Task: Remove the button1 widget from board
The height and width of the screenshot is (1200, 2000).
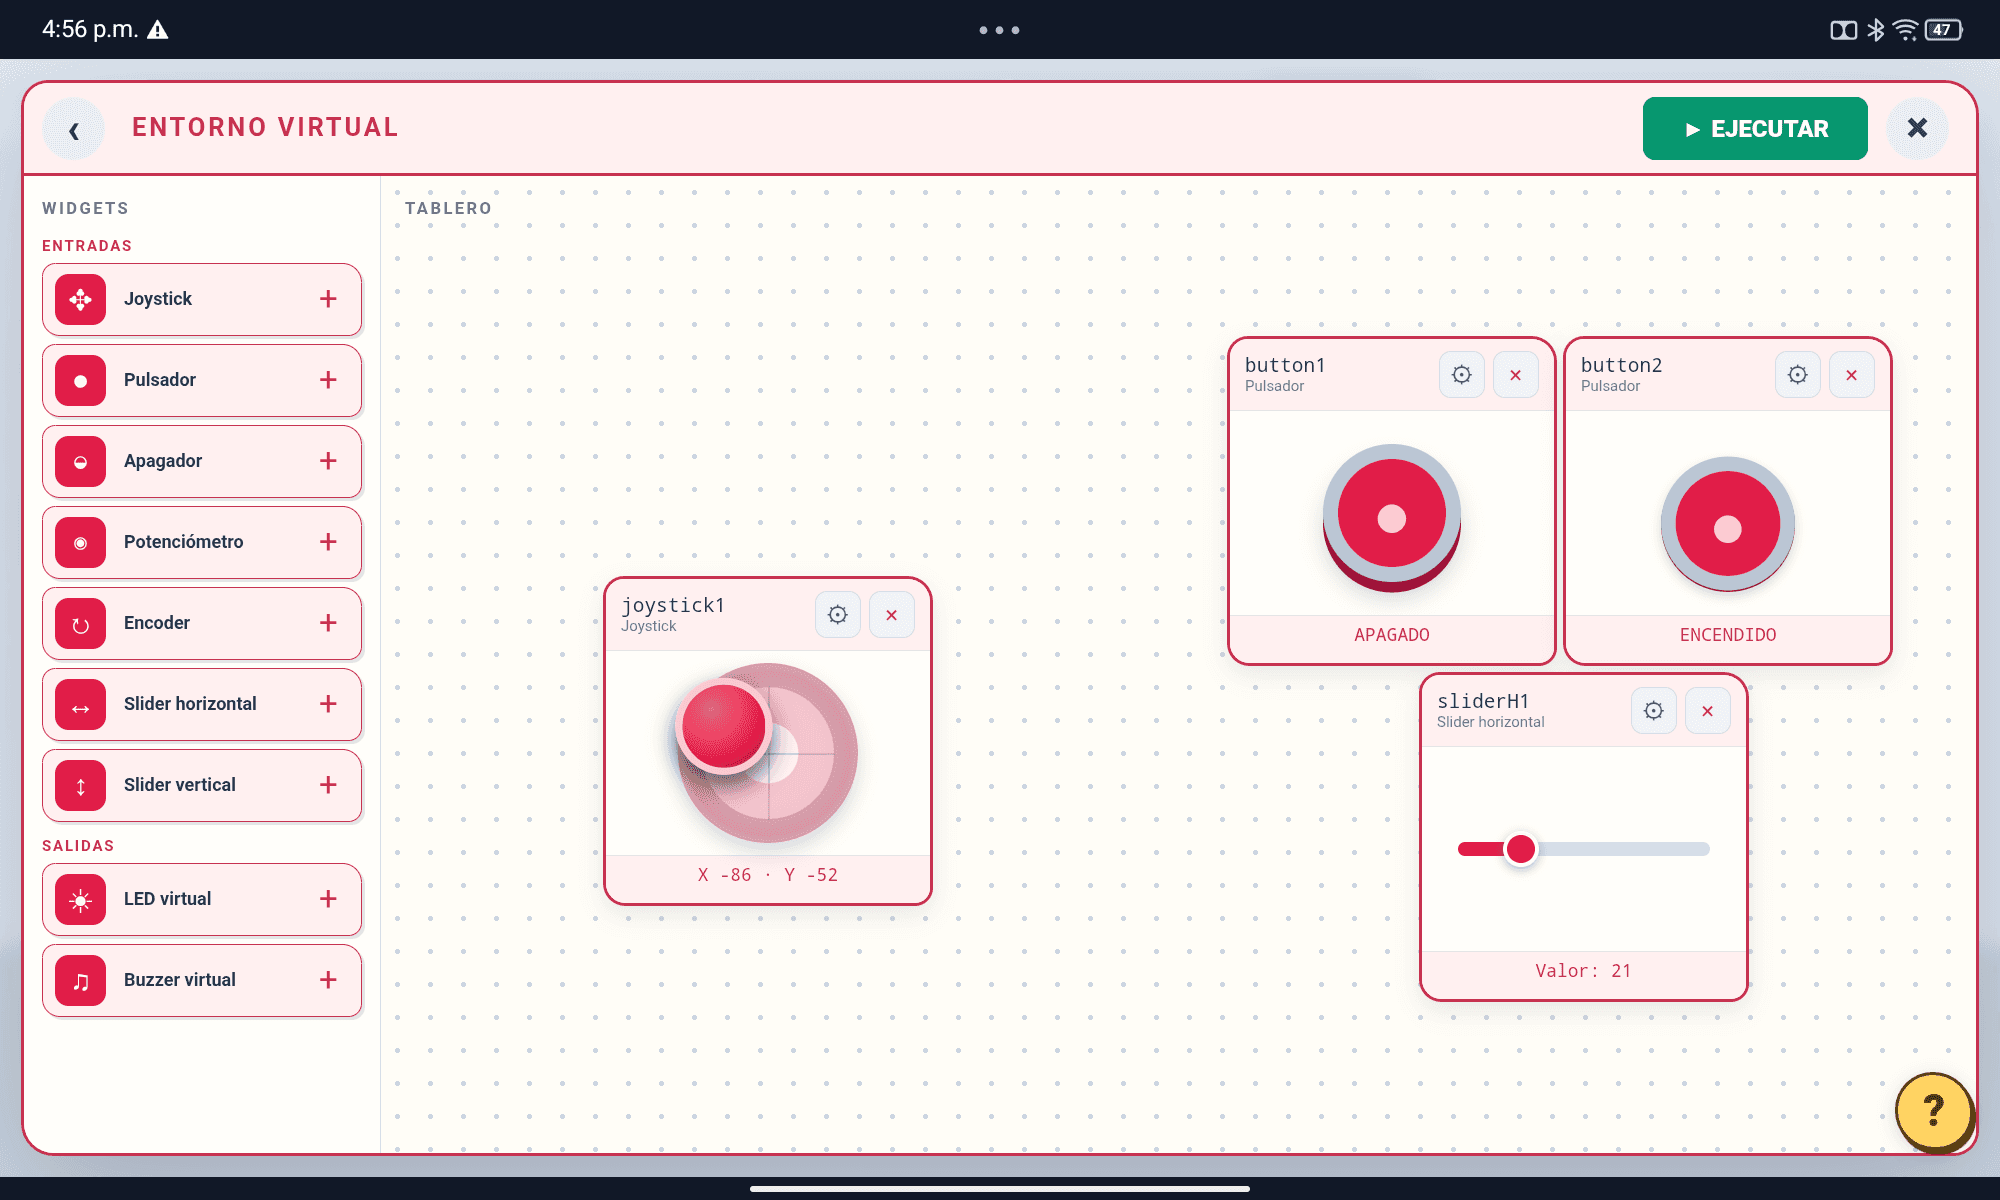Action: click(x=1516, y=375)
